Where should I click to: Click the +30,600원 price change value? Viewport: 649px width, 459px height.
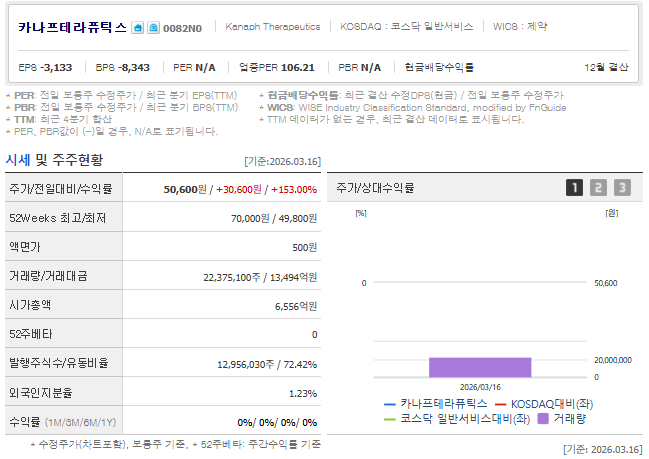click(238, 190)
